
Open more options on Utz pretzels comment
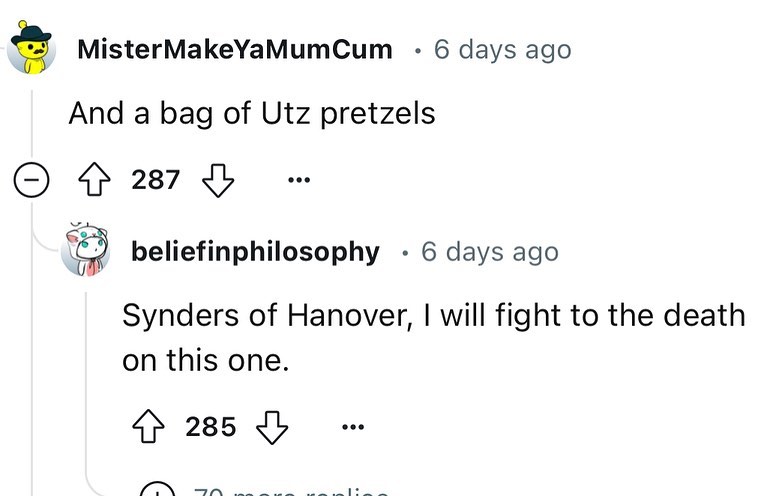pyautogui.click(x=297, y=181)
